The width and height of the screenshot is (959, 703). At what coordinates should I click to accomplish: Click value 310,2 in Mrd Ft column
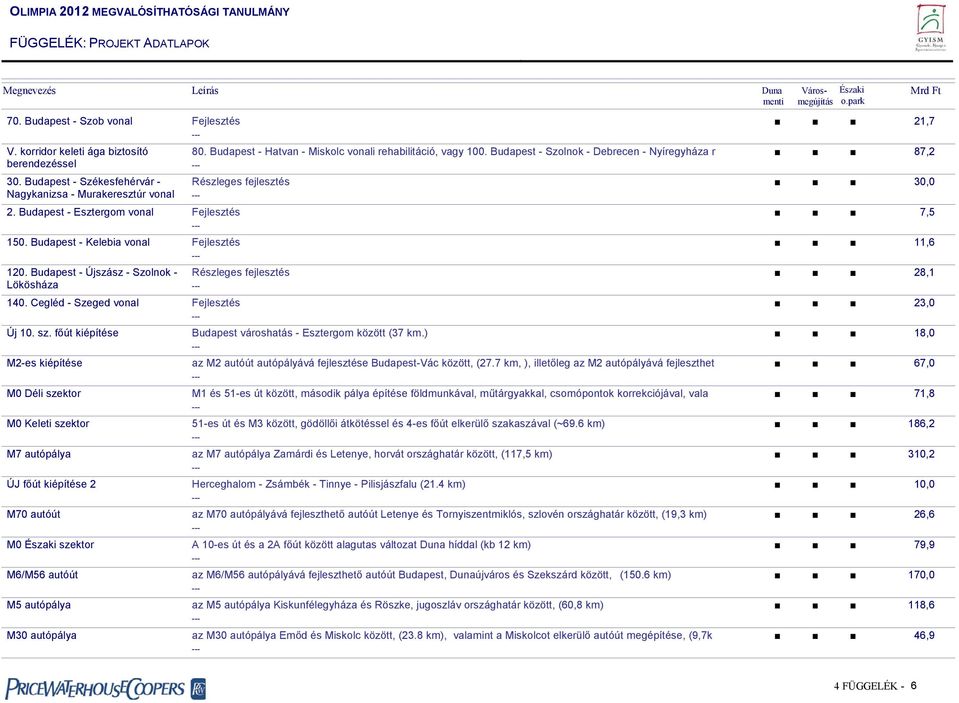pyautogui.click(x=921, y=454)
